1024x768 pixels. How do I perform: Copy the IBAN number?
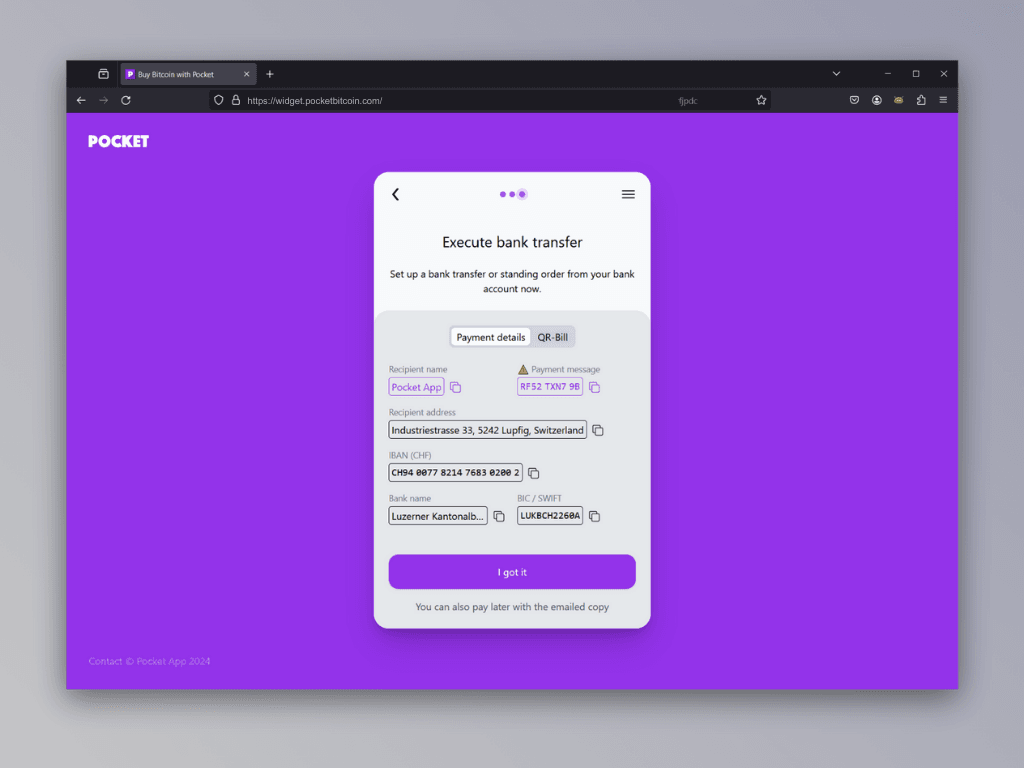tap(534, 473)
